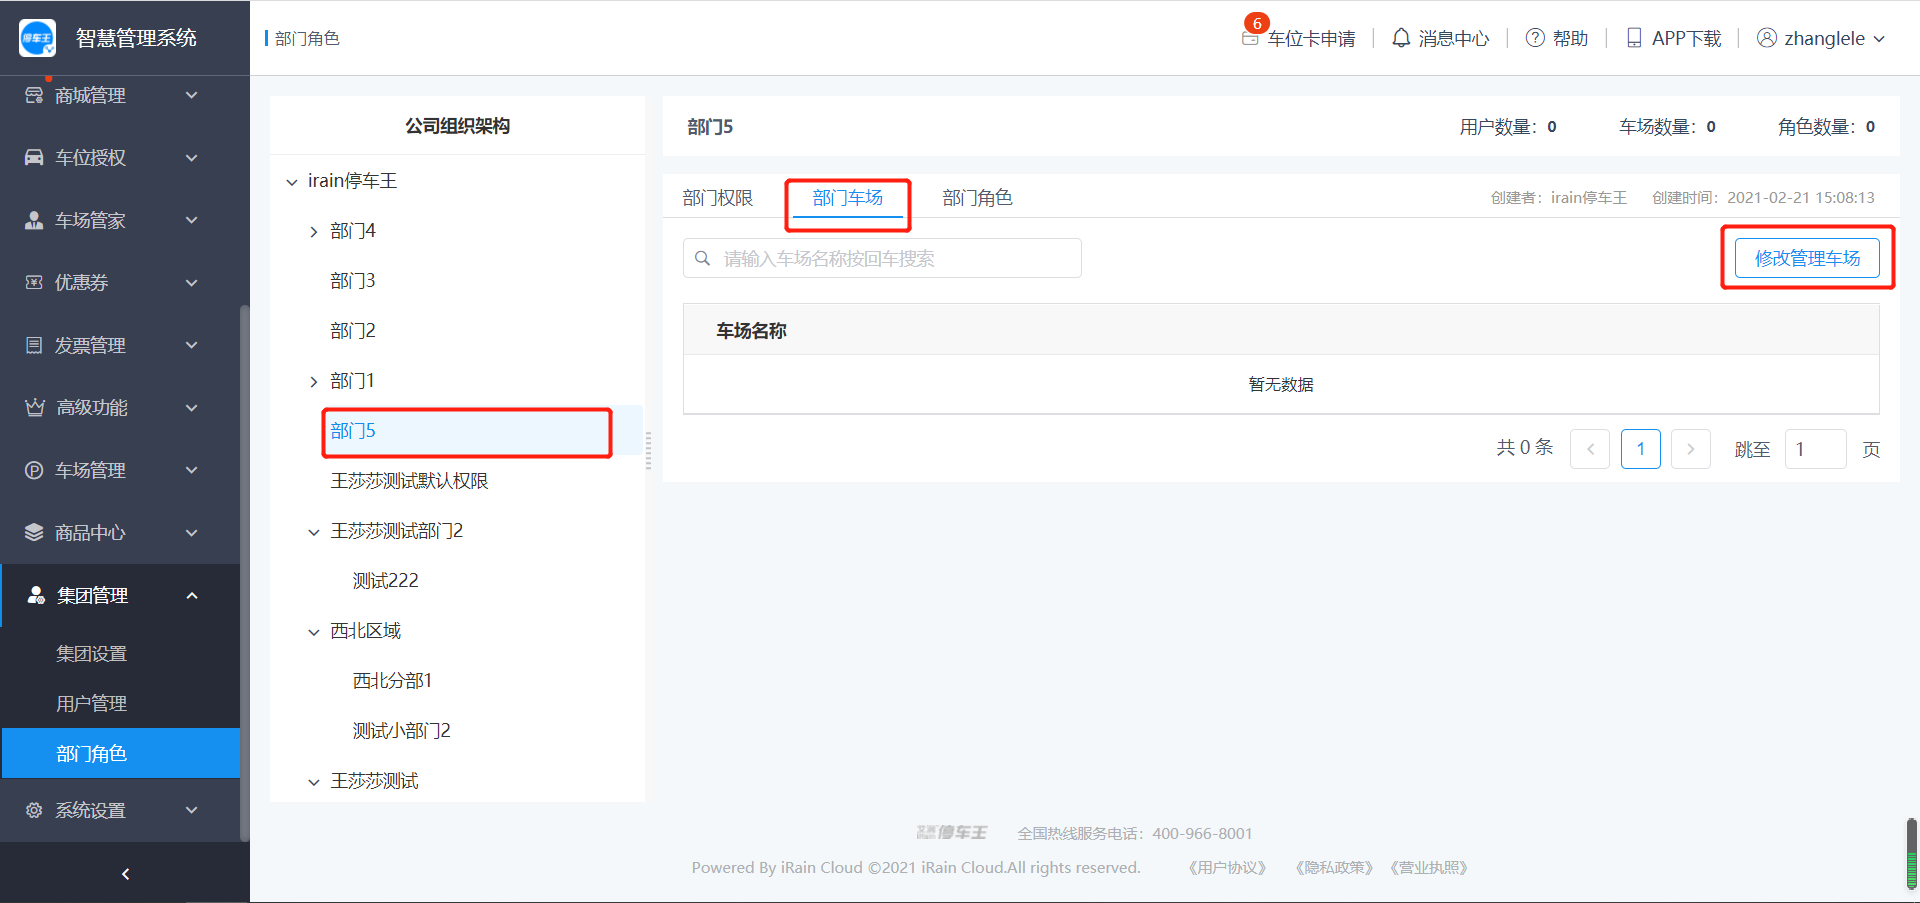Click the 车位授权 car icon
Screen dimensions: 1920x903
pyautogui.click(x=34, y=157)
